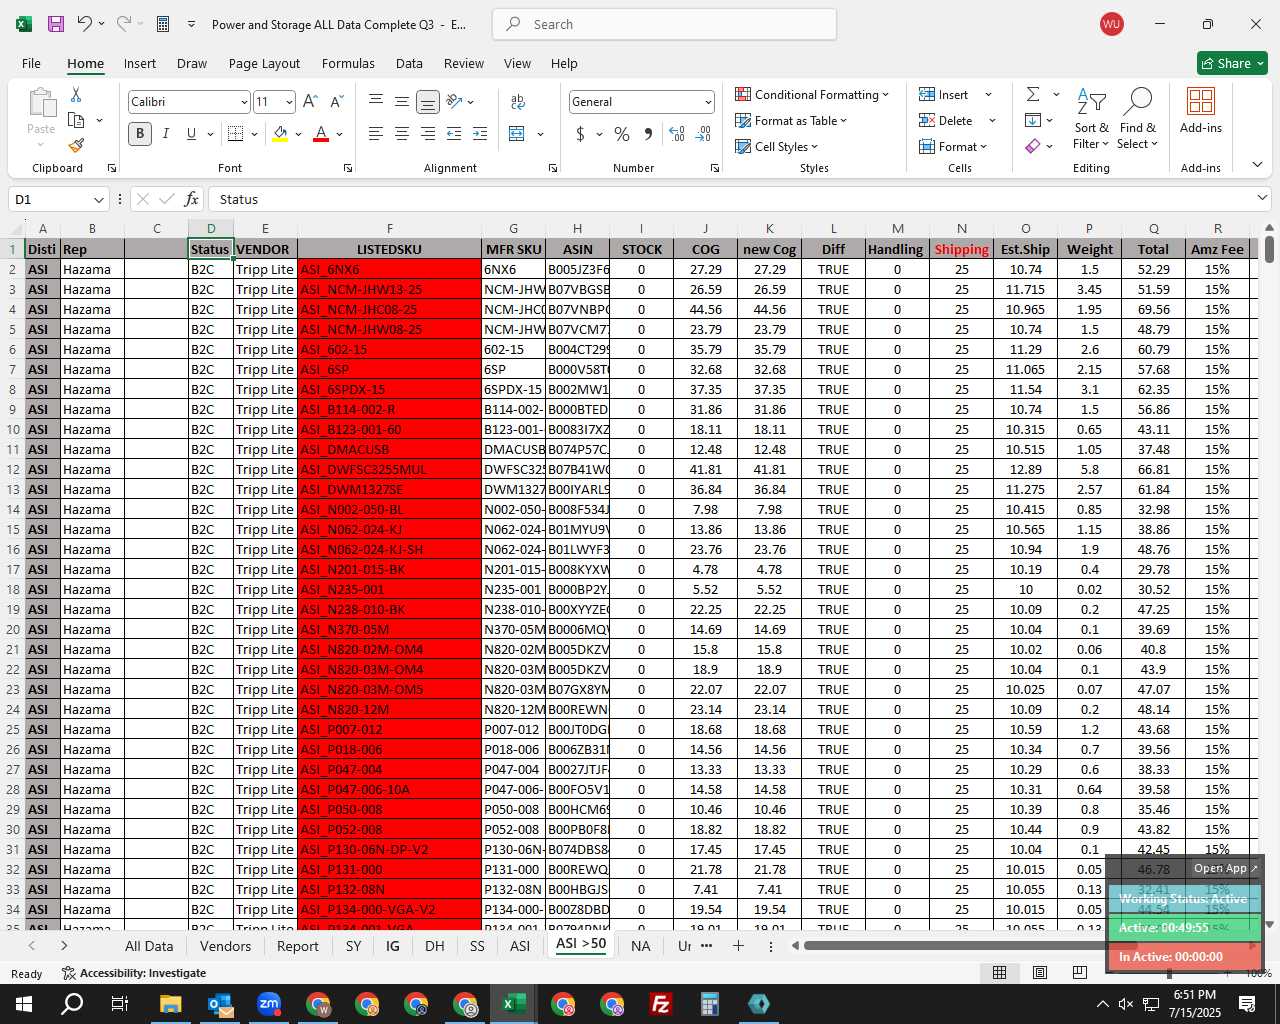Click the Orientation text angle icon
1280x1024 pixels.
(x=454, y=101)
